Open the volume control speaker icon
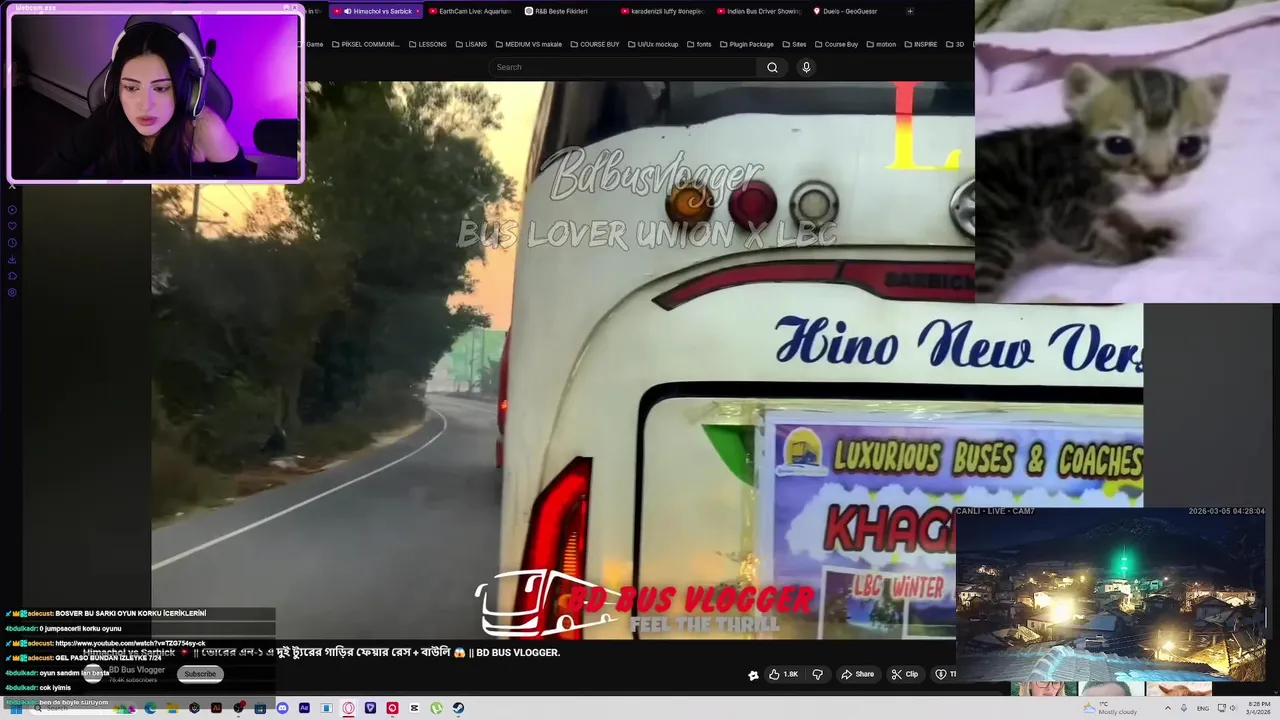Image resolution: width=1280 pixels, height=720 pixels. click(x=1234, y=708)
